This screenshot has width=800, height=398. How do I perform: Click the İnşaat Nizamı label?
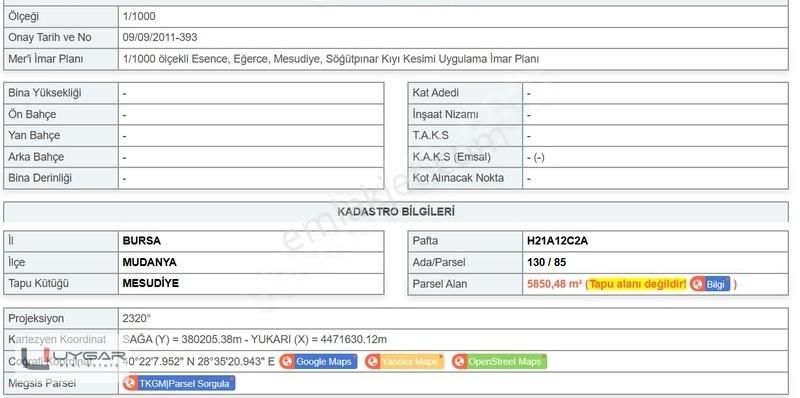pos(445,115)
